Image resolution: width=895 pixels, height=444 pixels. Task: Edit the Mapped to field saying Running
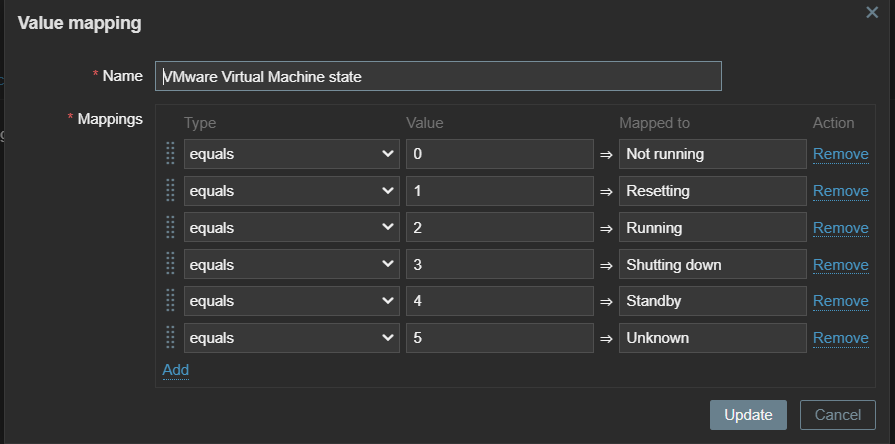(x=712, y=228)
